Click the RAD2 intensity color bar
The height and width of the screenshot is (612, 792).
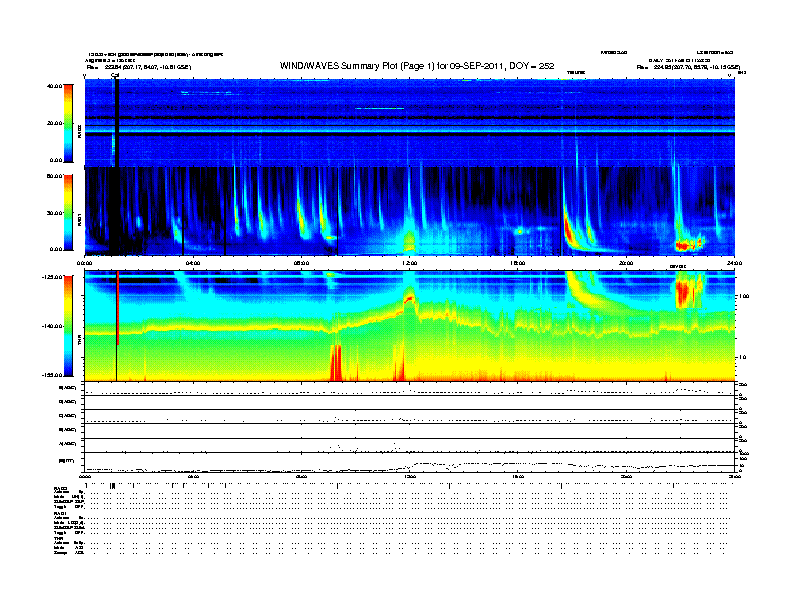[x=68, y=123]
